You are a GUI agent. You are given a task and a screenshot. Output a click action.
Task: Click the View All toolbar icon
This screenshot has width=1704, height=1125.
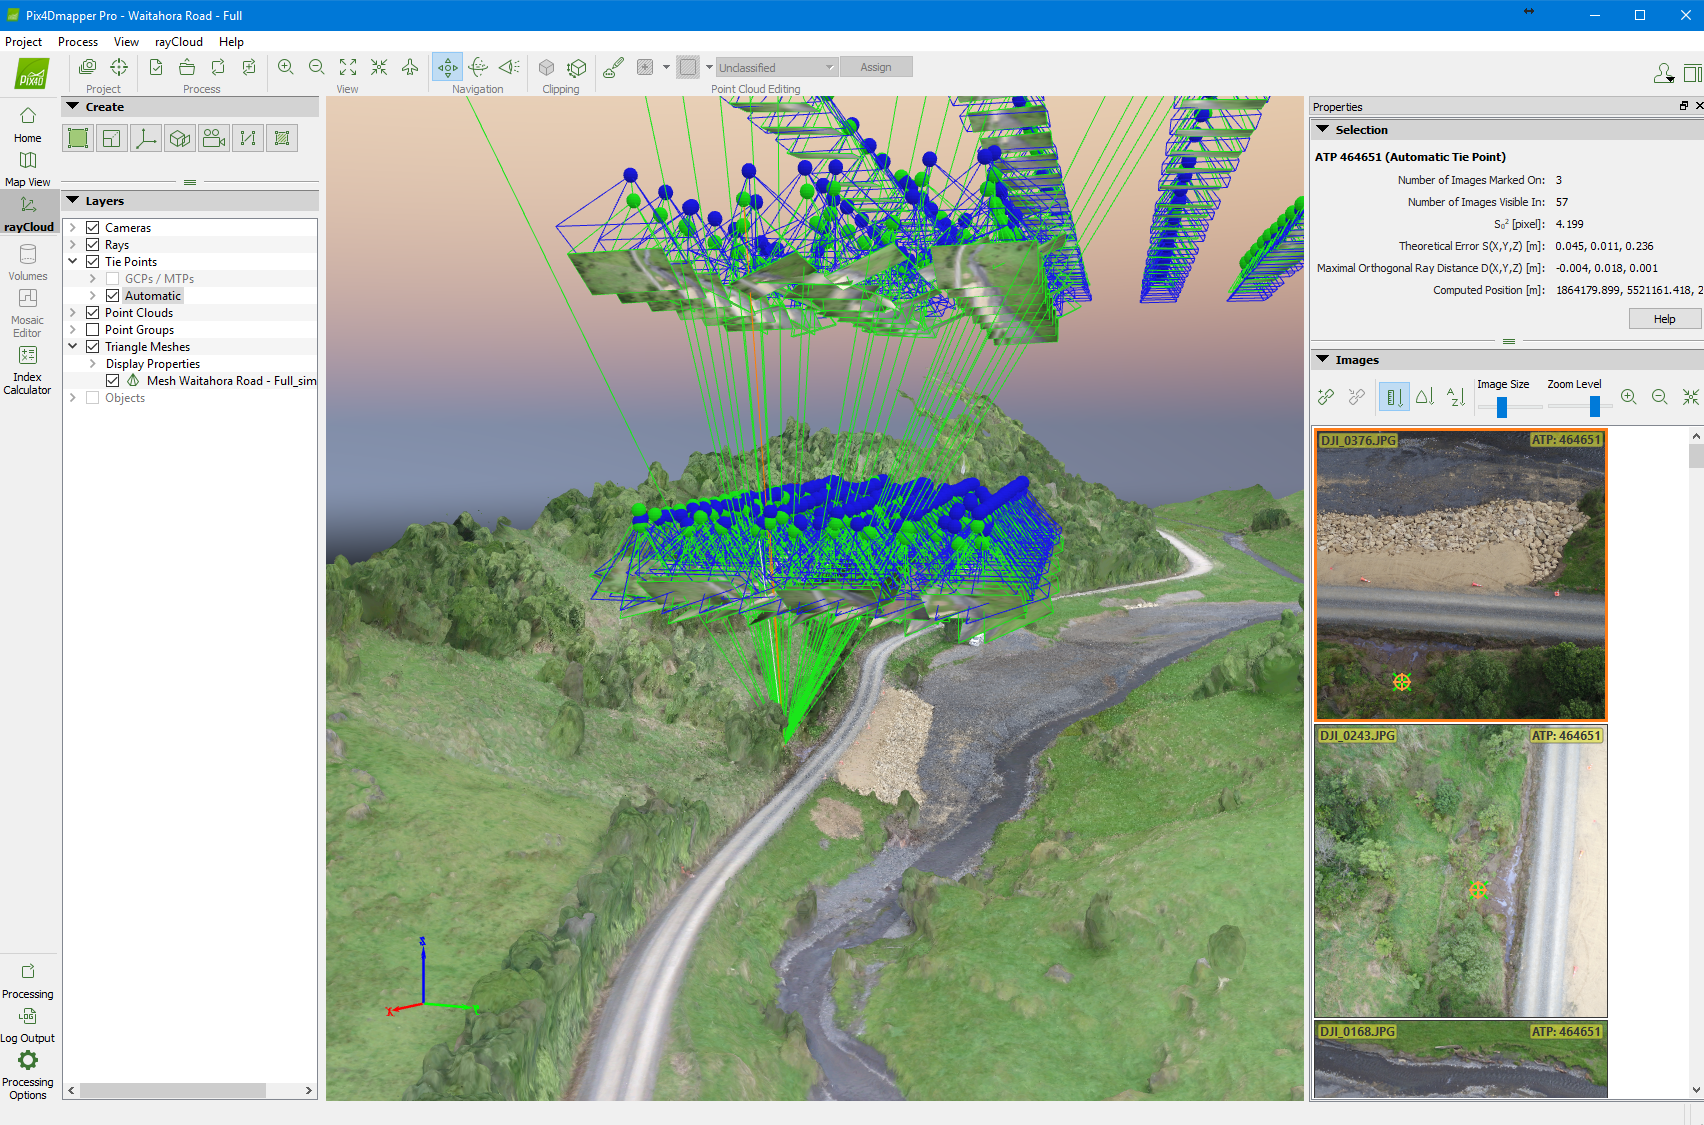pos(348,67)
